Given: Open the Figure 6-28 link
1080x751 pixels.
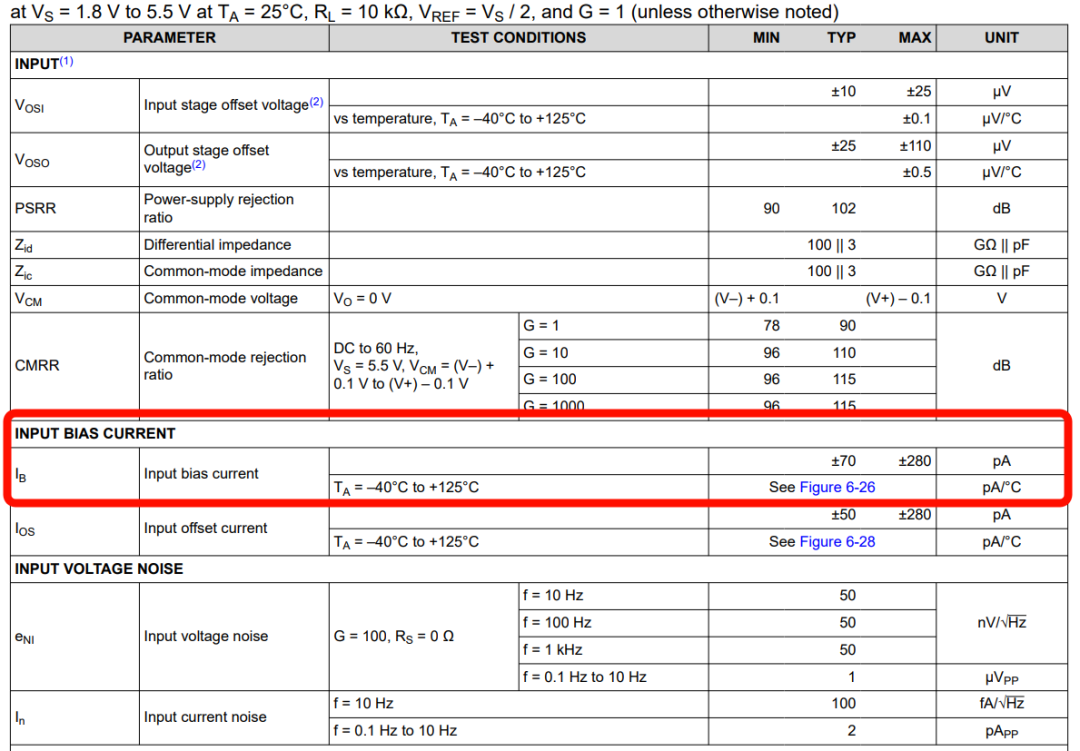Looking at the screenshot, I should click(837, 542).
